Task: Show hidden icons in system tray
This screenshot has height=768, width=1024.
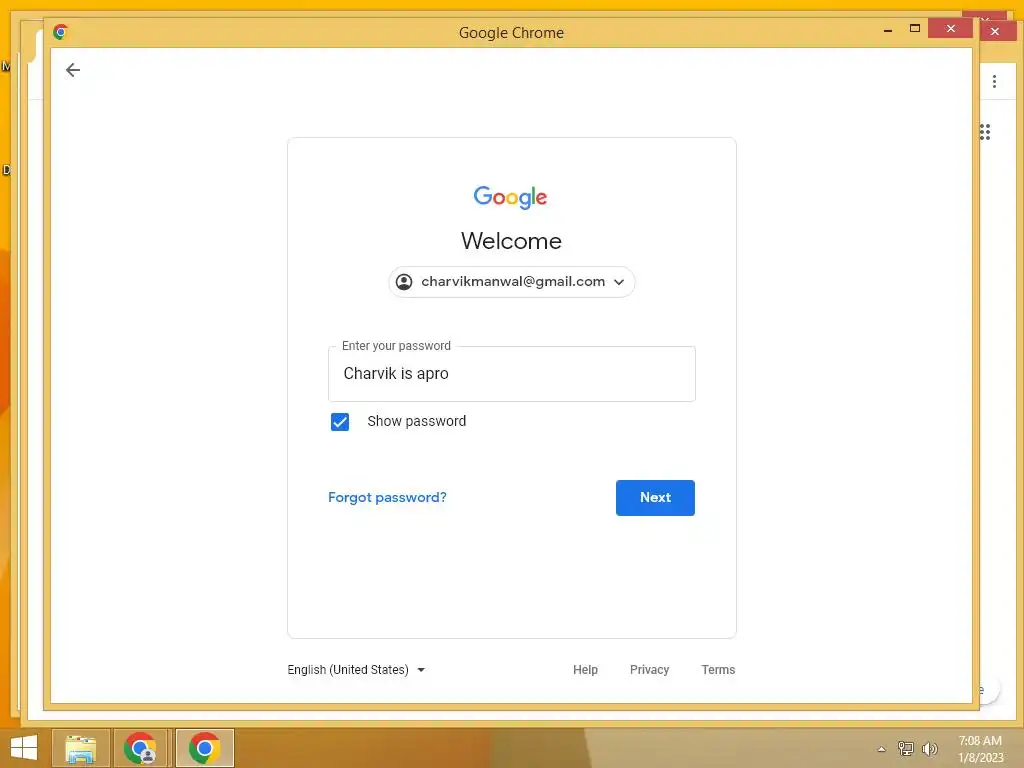Action: tap(882, 749)
